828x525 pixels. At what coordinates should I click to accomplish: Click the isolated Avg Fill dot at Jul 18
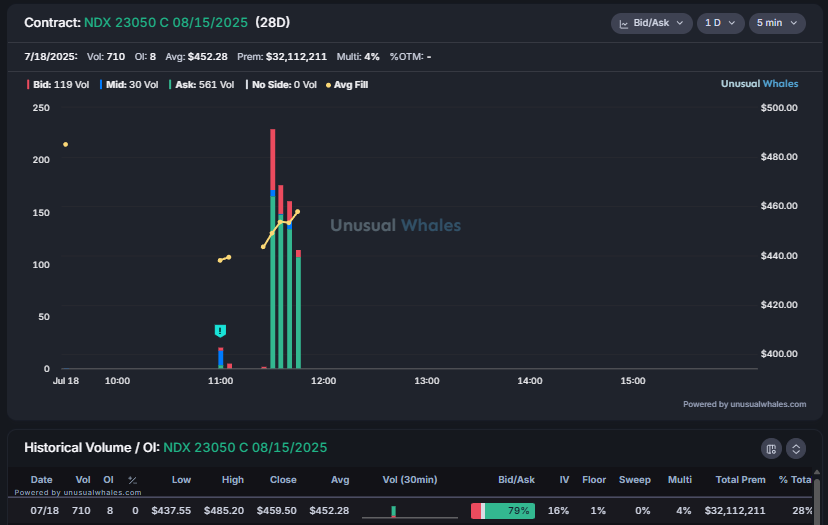(65, 144)
